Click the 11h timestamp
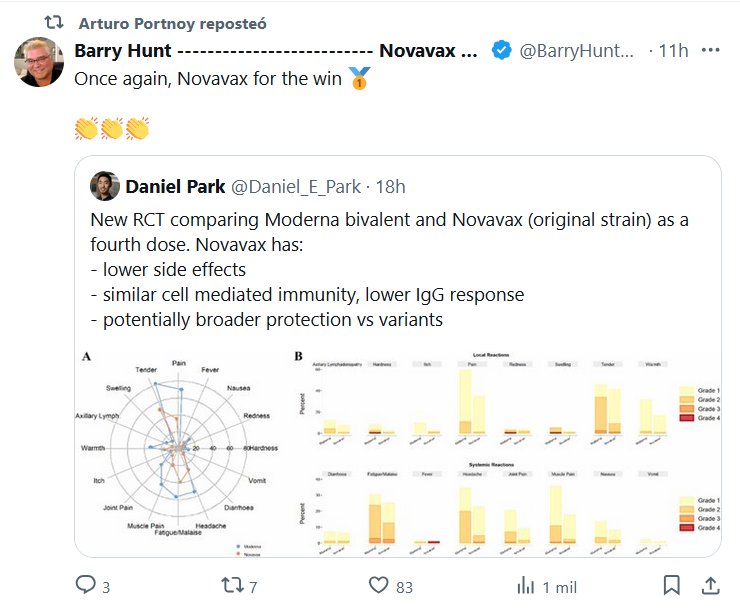The height and width of the screenshot is (612, 740). pos(673,51)
